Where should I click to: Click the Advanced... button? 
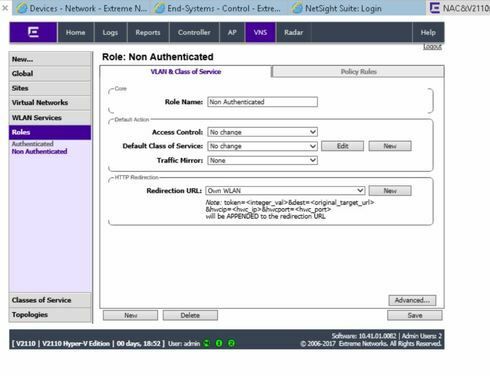[x=412, y=300]
